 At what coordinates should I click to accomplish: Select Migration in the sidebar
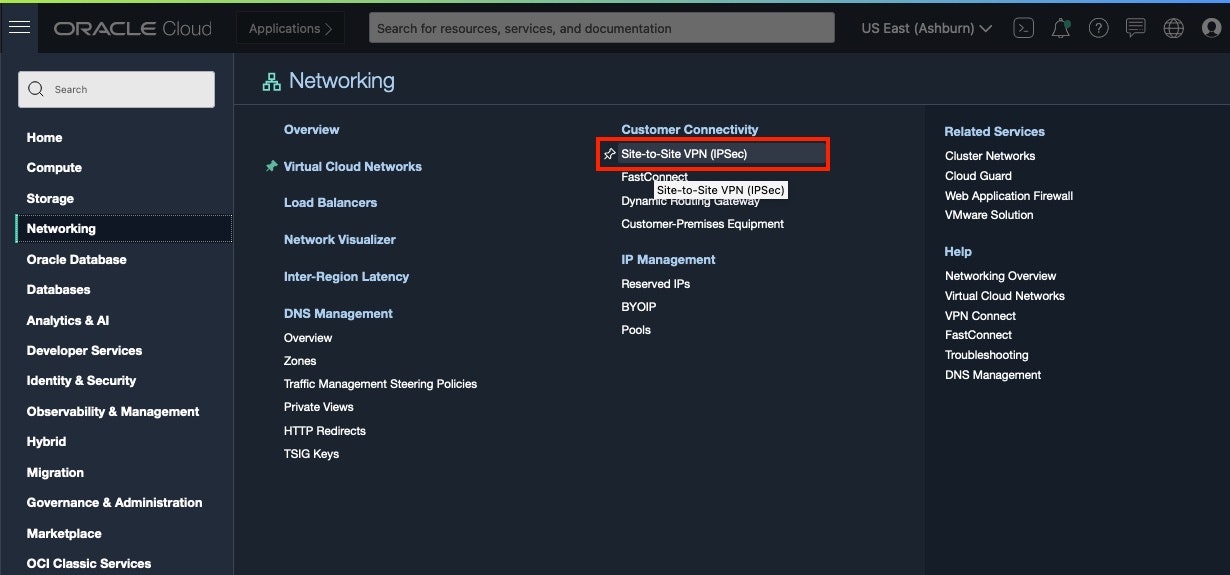click(55, 472)
